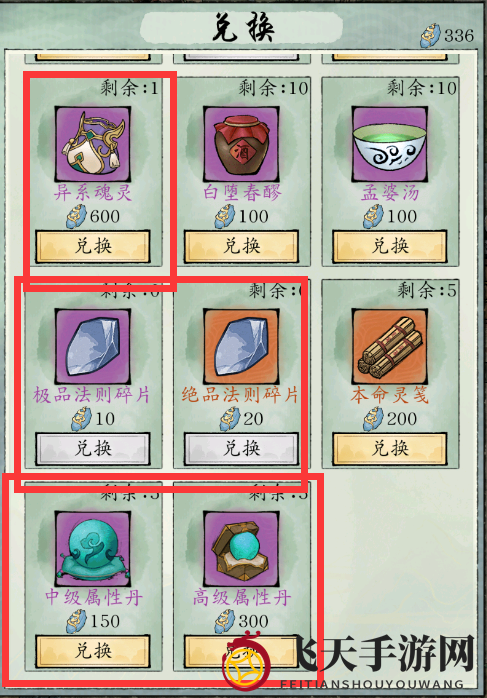Viewport: 487px width, 698px height.
Task: Redeem 孟婆汤 with the 兑换 button
Action: pyautogui.click(x=390, y=246)
